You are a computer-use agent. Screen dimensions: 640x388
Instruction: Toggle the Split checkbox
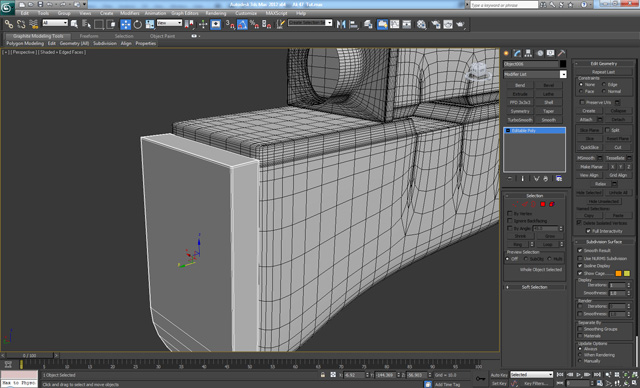607,130
